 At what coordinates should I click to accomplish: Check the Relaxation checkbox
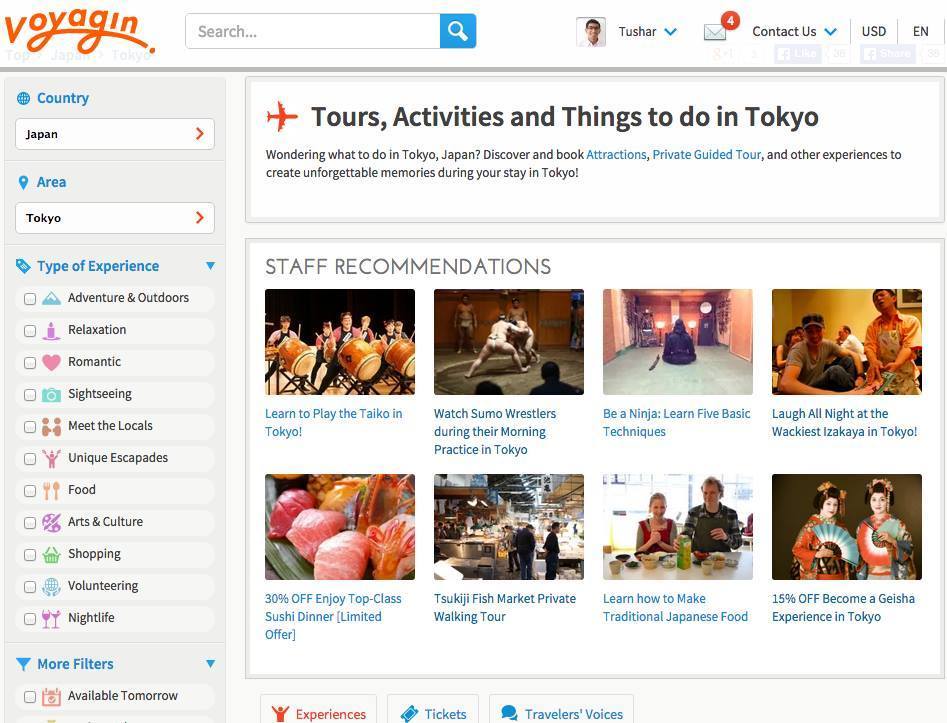point(30,331)
